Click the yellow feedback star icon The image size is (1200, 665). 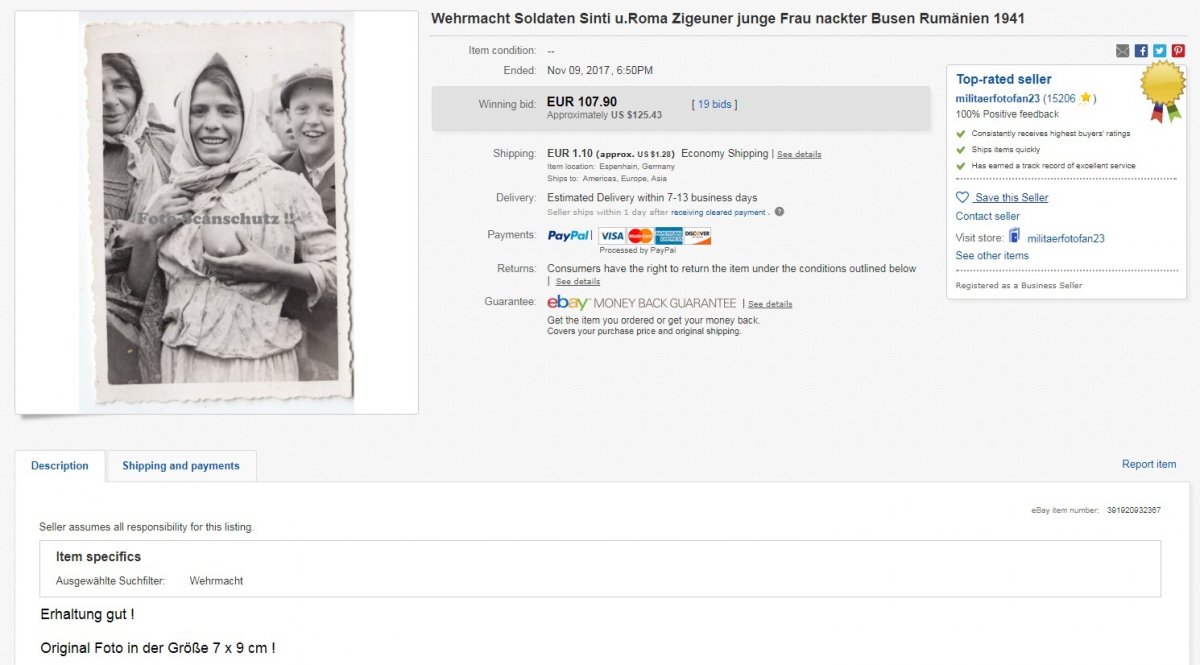tap(1086, 98)
